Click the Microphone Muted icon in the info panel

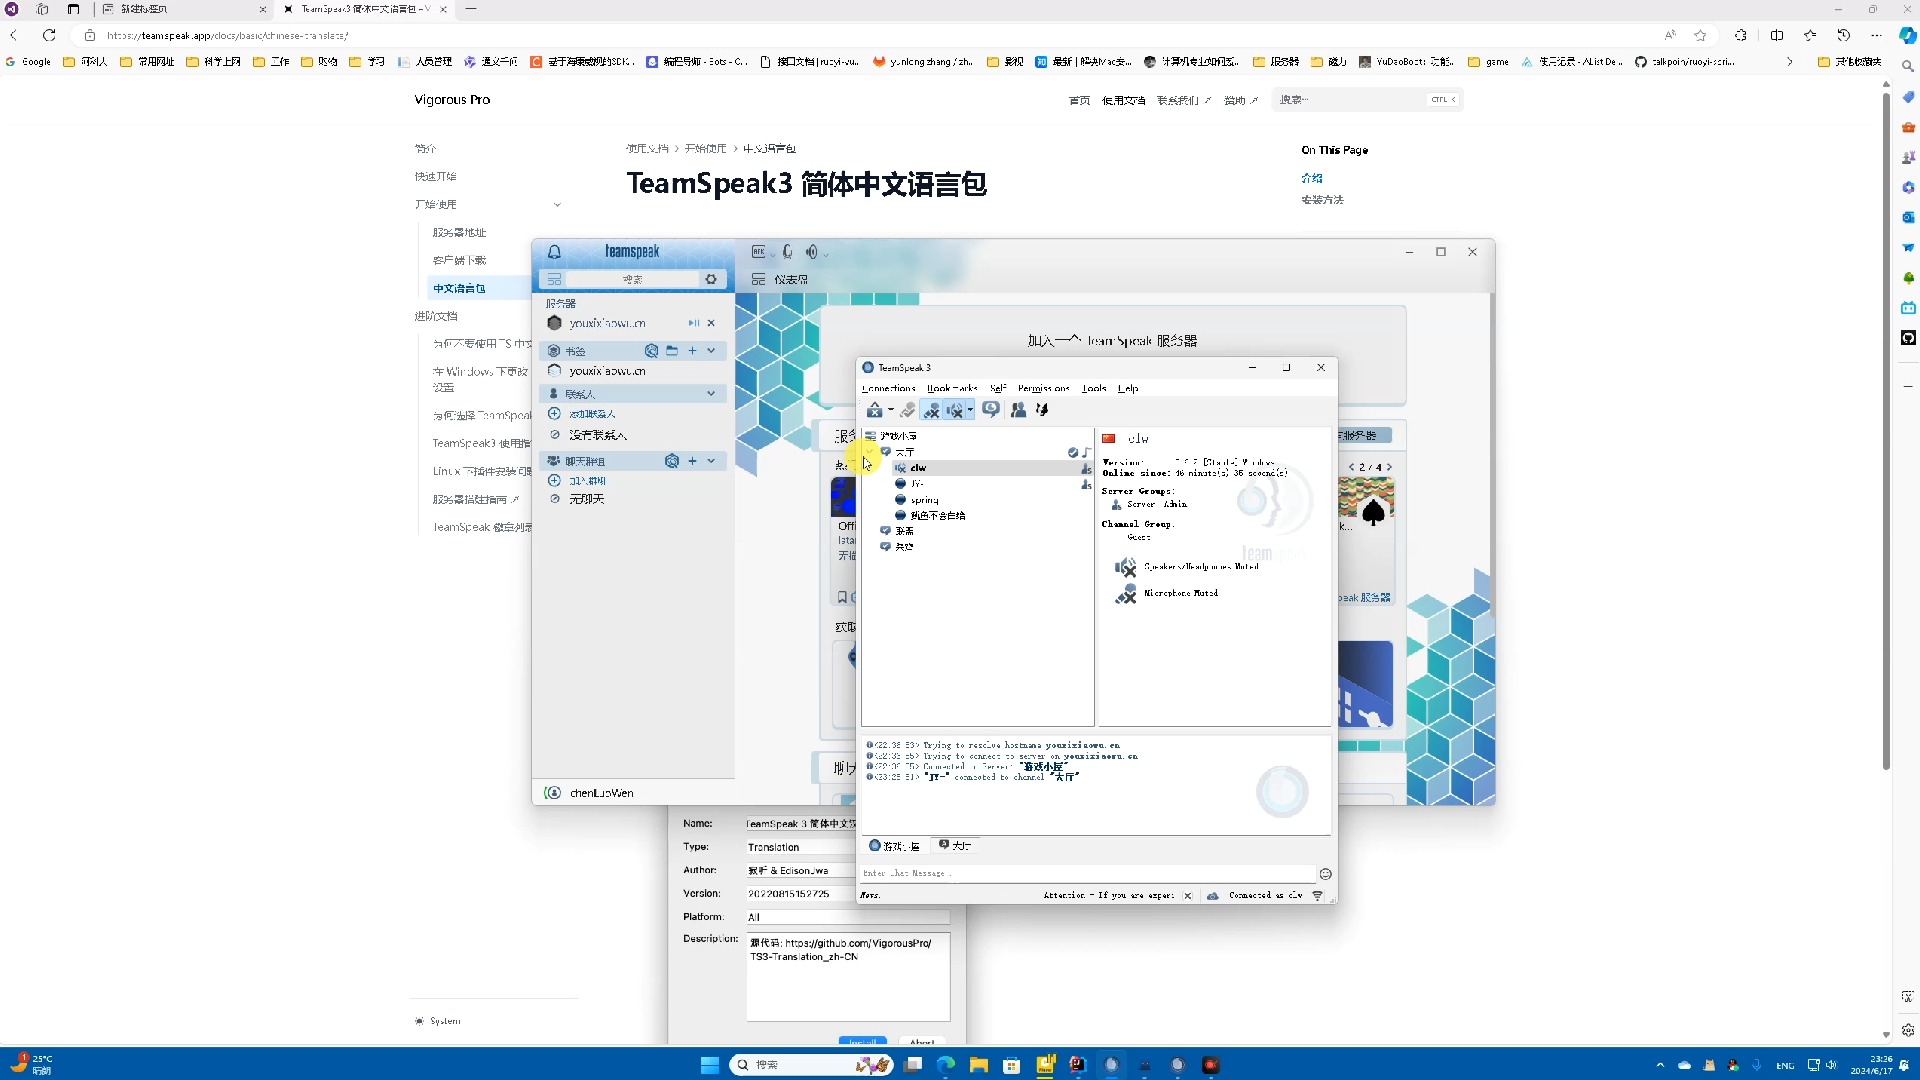pyautogui.click(x=1126, y=594)
